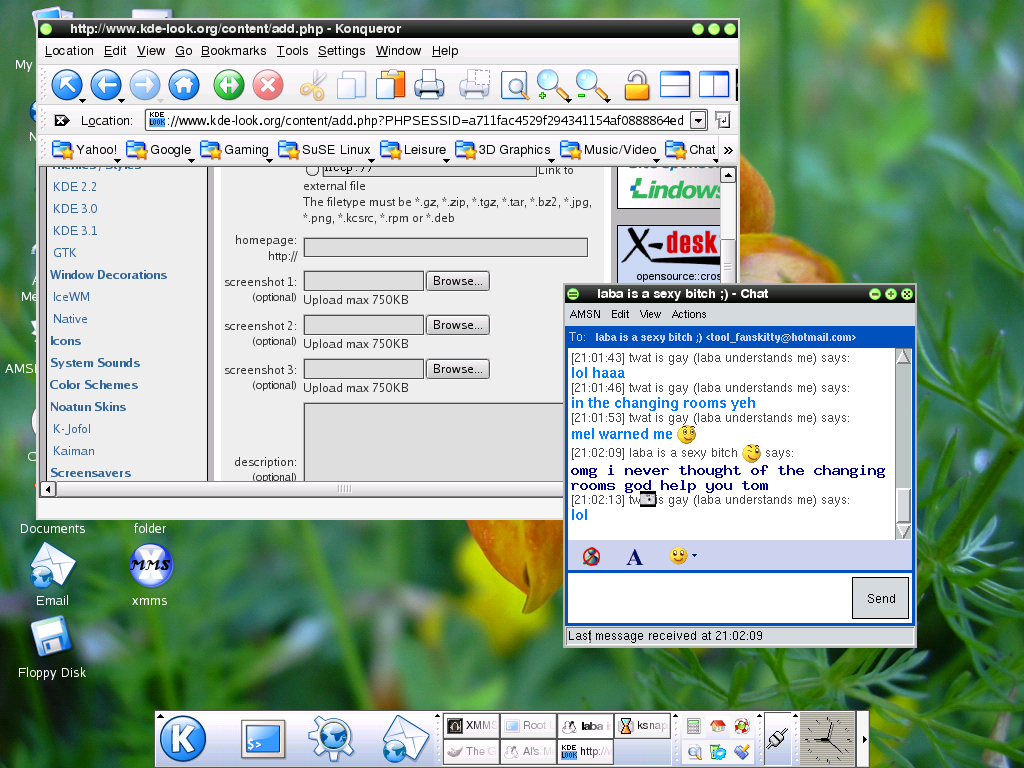Open emoticon list dropdown arrow in chat
1024x768 pixels.
(694, 556)
